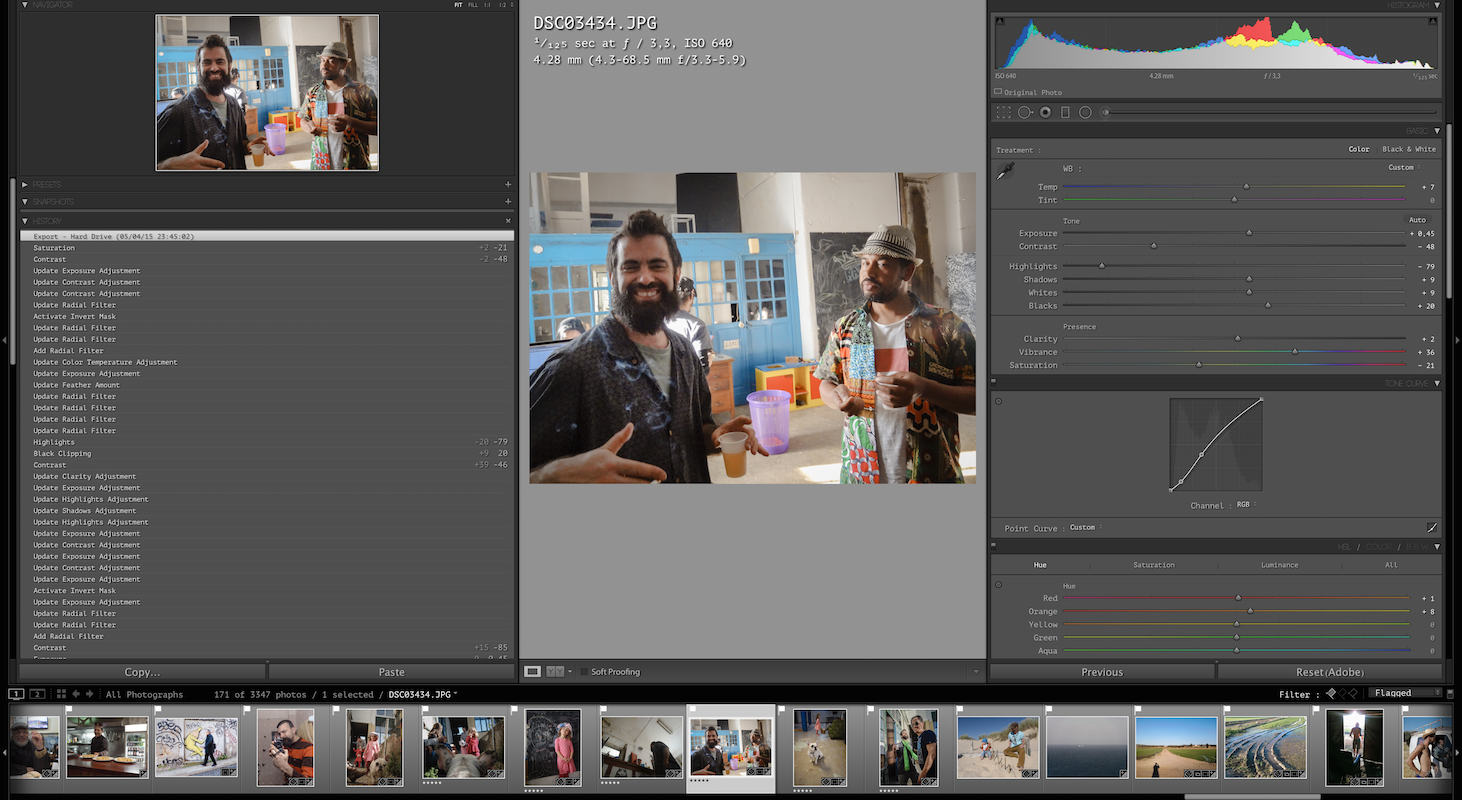Toggle the filmstrip filter switch at far right
The image size is (1462, 800).
(x=1451, y=693)
